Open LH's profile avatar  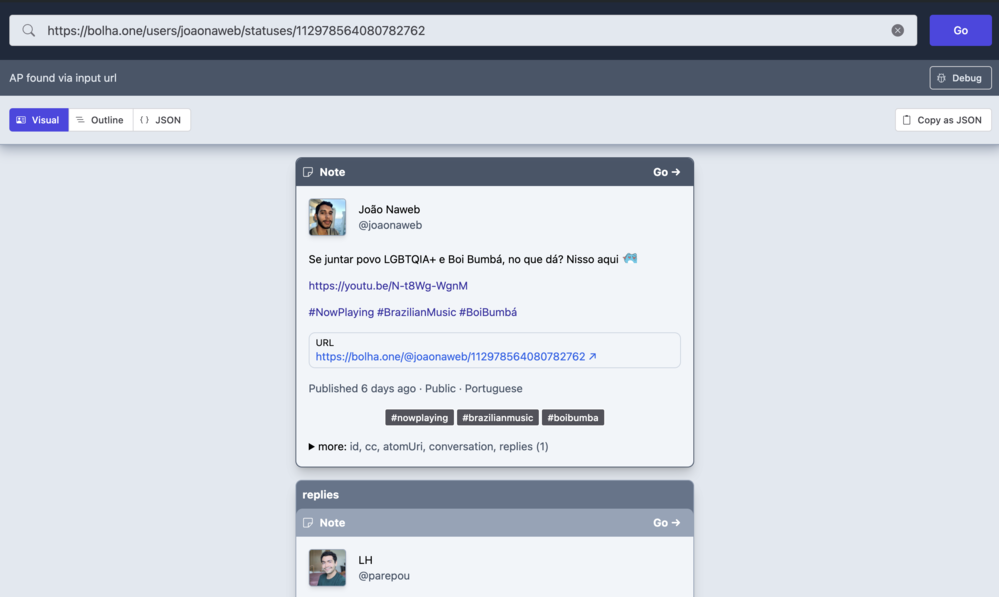click(327, 567)
